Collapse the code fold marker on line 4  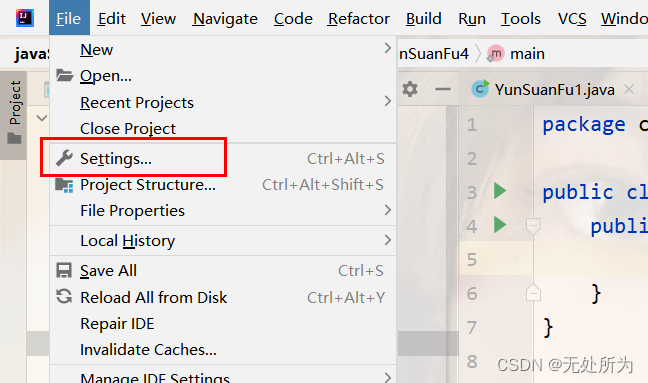point(533,226)
